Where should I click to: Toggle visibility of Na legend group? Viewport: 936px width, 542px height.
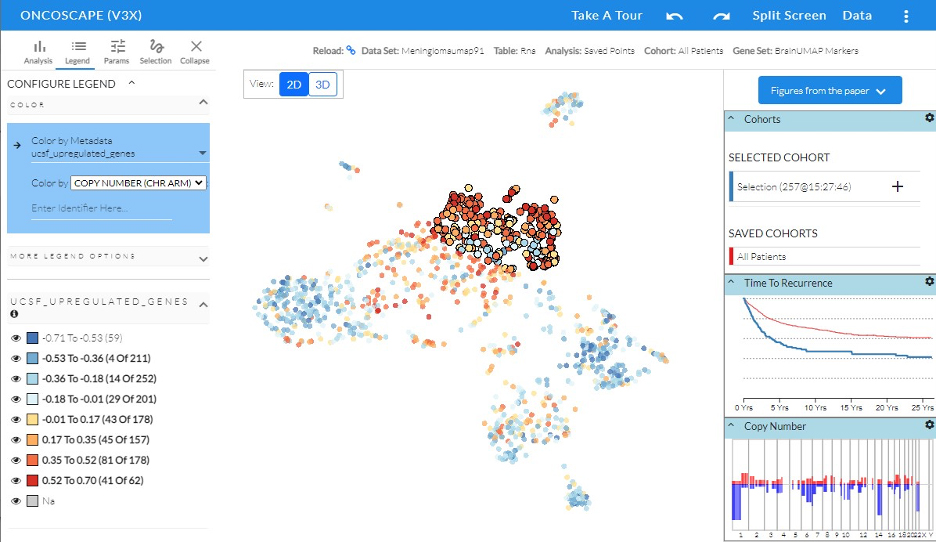tap(16, 500)
